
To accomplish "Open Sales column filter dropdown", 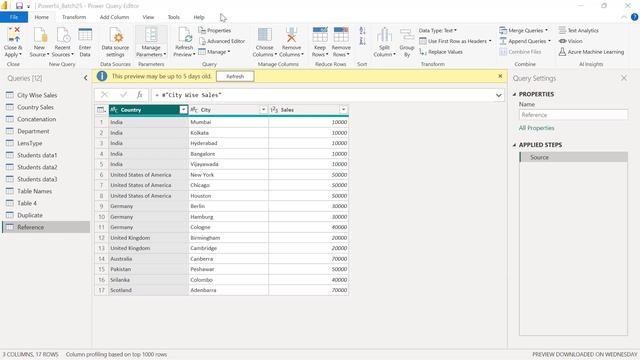I will [x=343, y=110].
